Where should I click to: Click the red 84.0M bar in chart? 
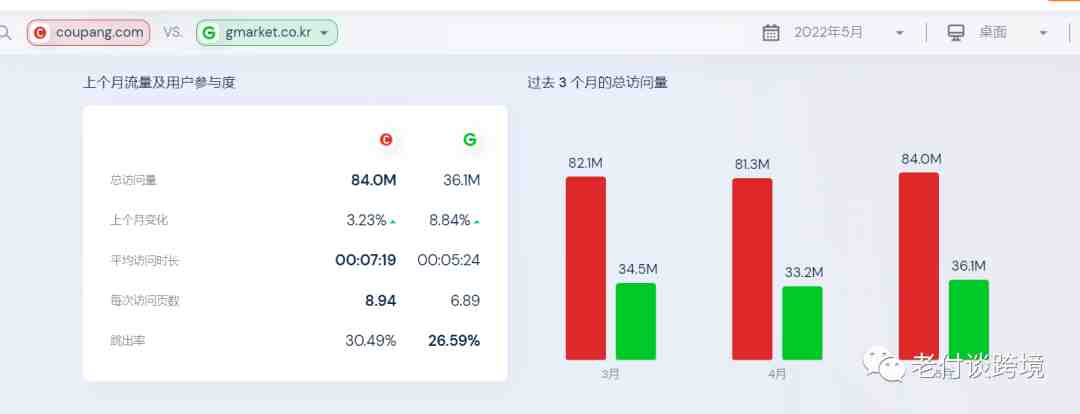pos(919,266)
